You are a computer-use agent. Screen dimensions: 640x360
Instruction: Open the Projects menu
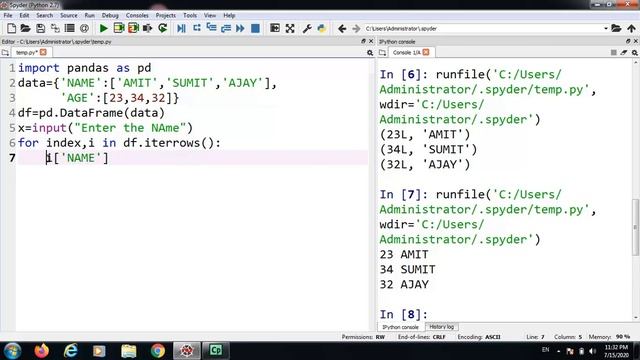point(166,15)
